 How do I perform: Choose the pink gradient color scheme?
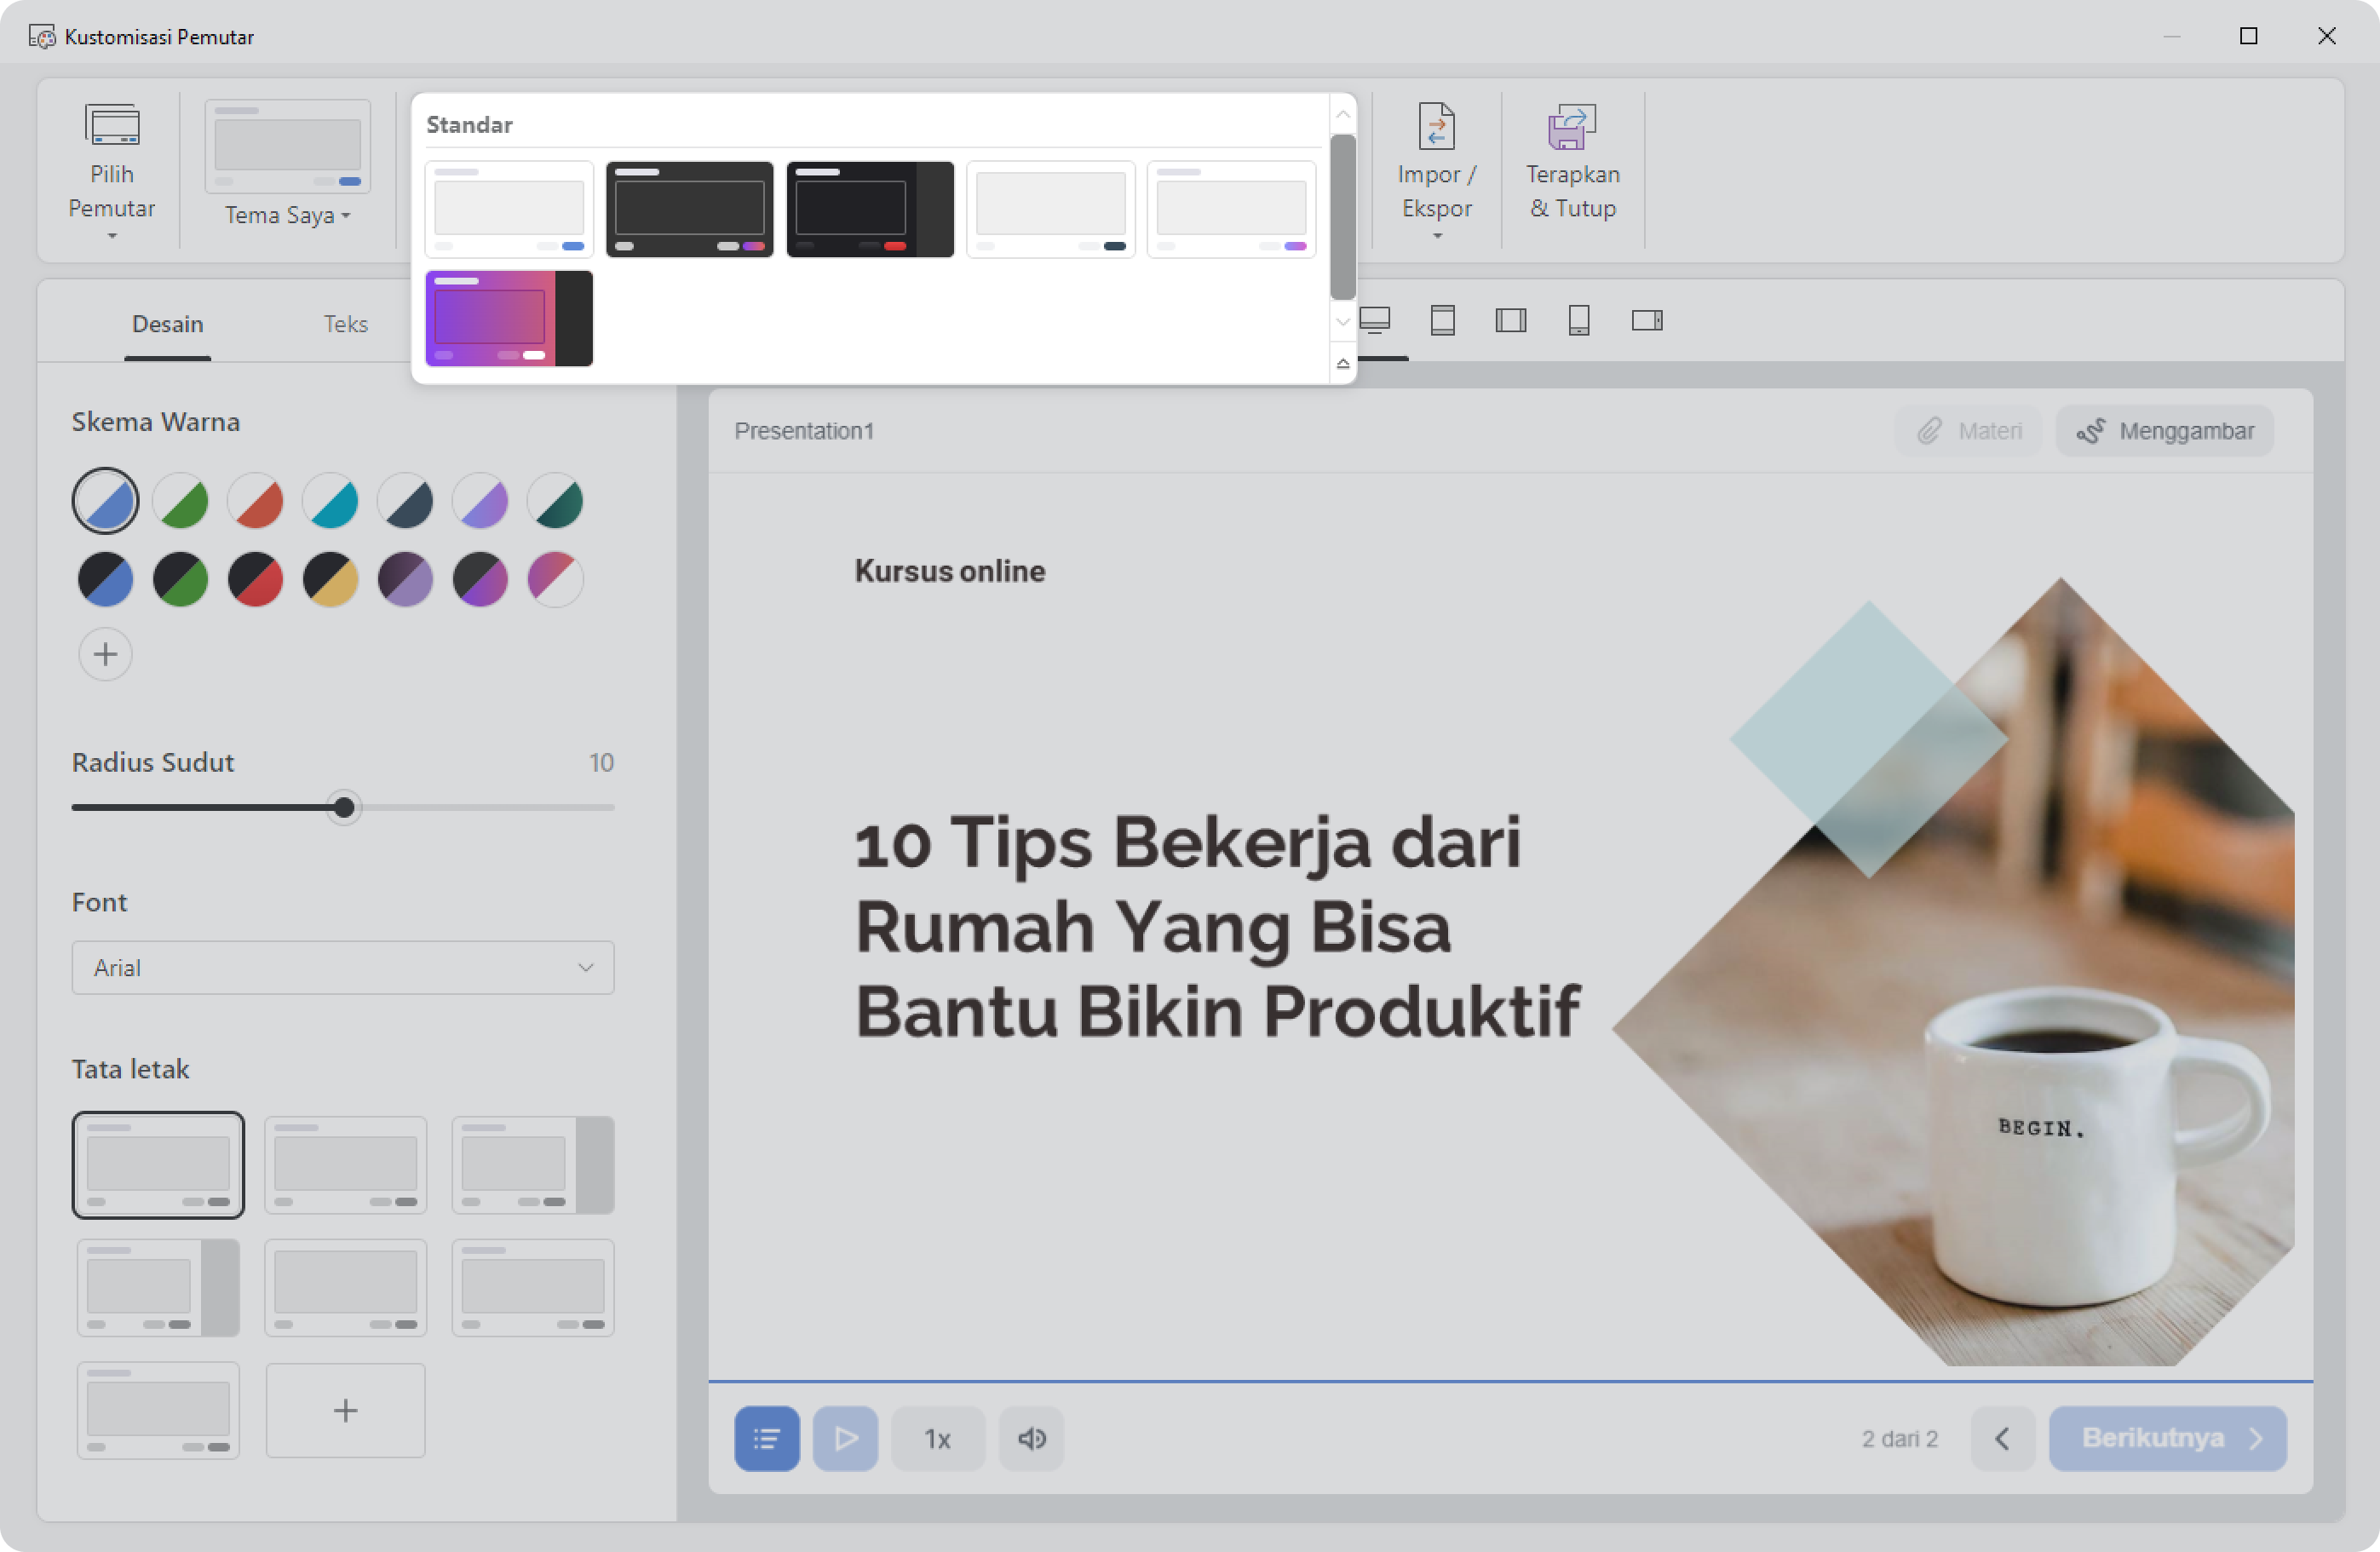555,578
